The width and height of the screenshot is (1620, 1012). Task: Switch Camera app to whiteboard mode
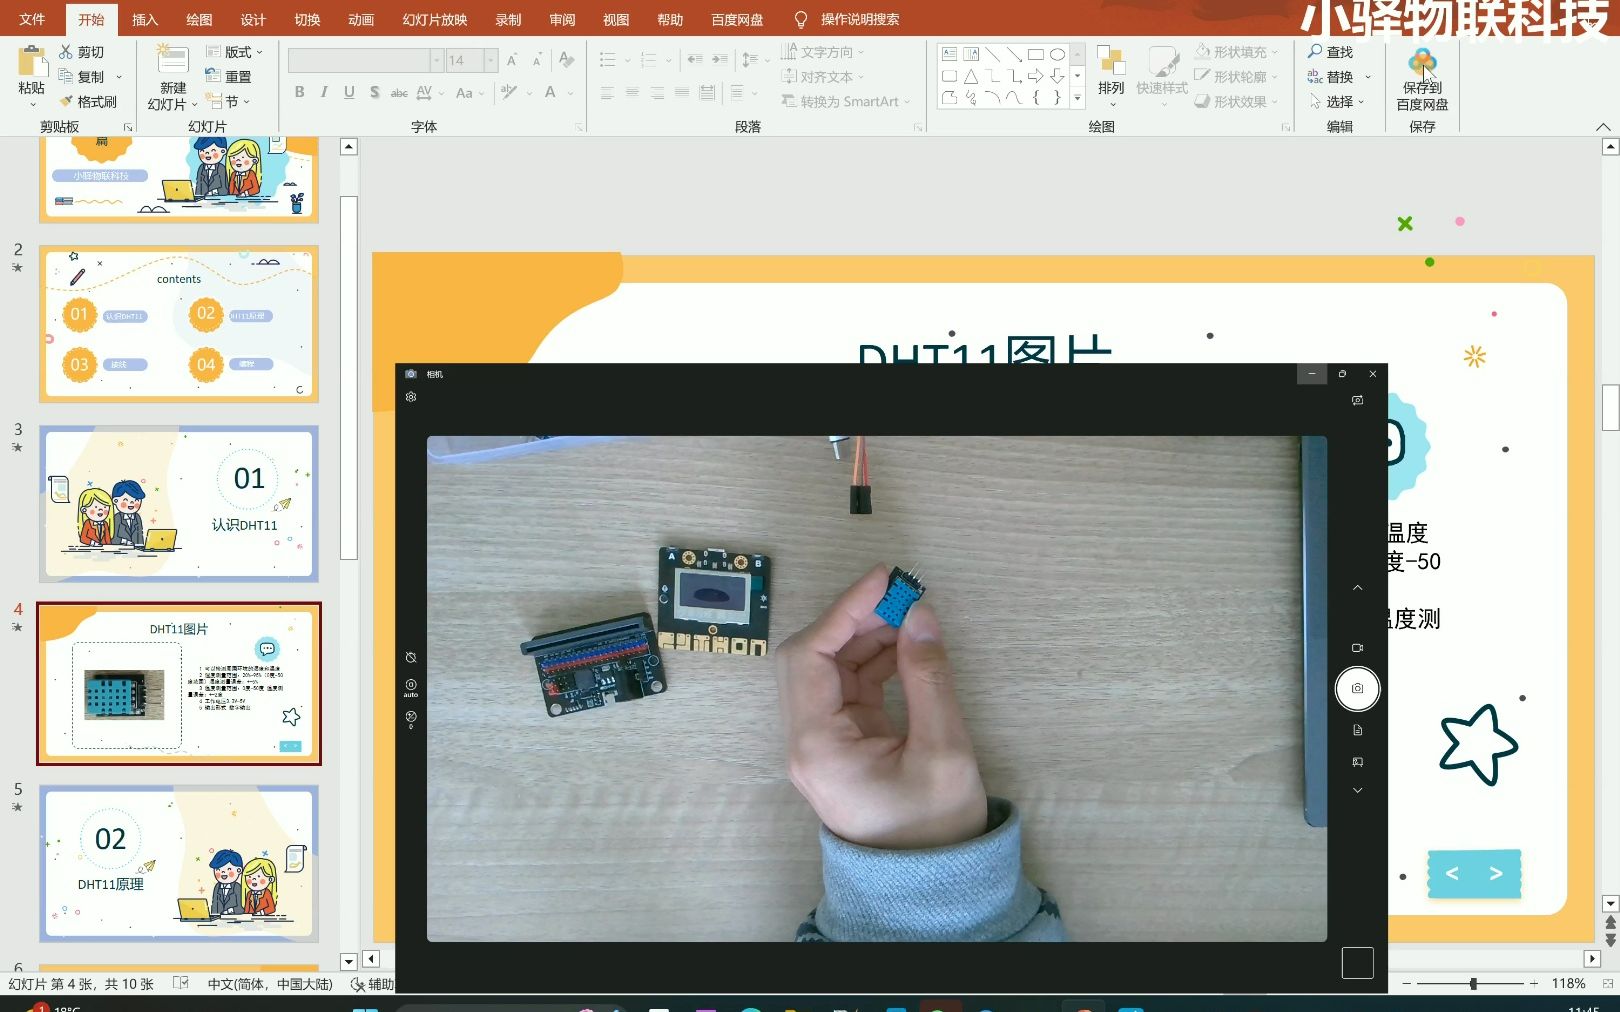pyautogui.click(x=1357, y=762)
